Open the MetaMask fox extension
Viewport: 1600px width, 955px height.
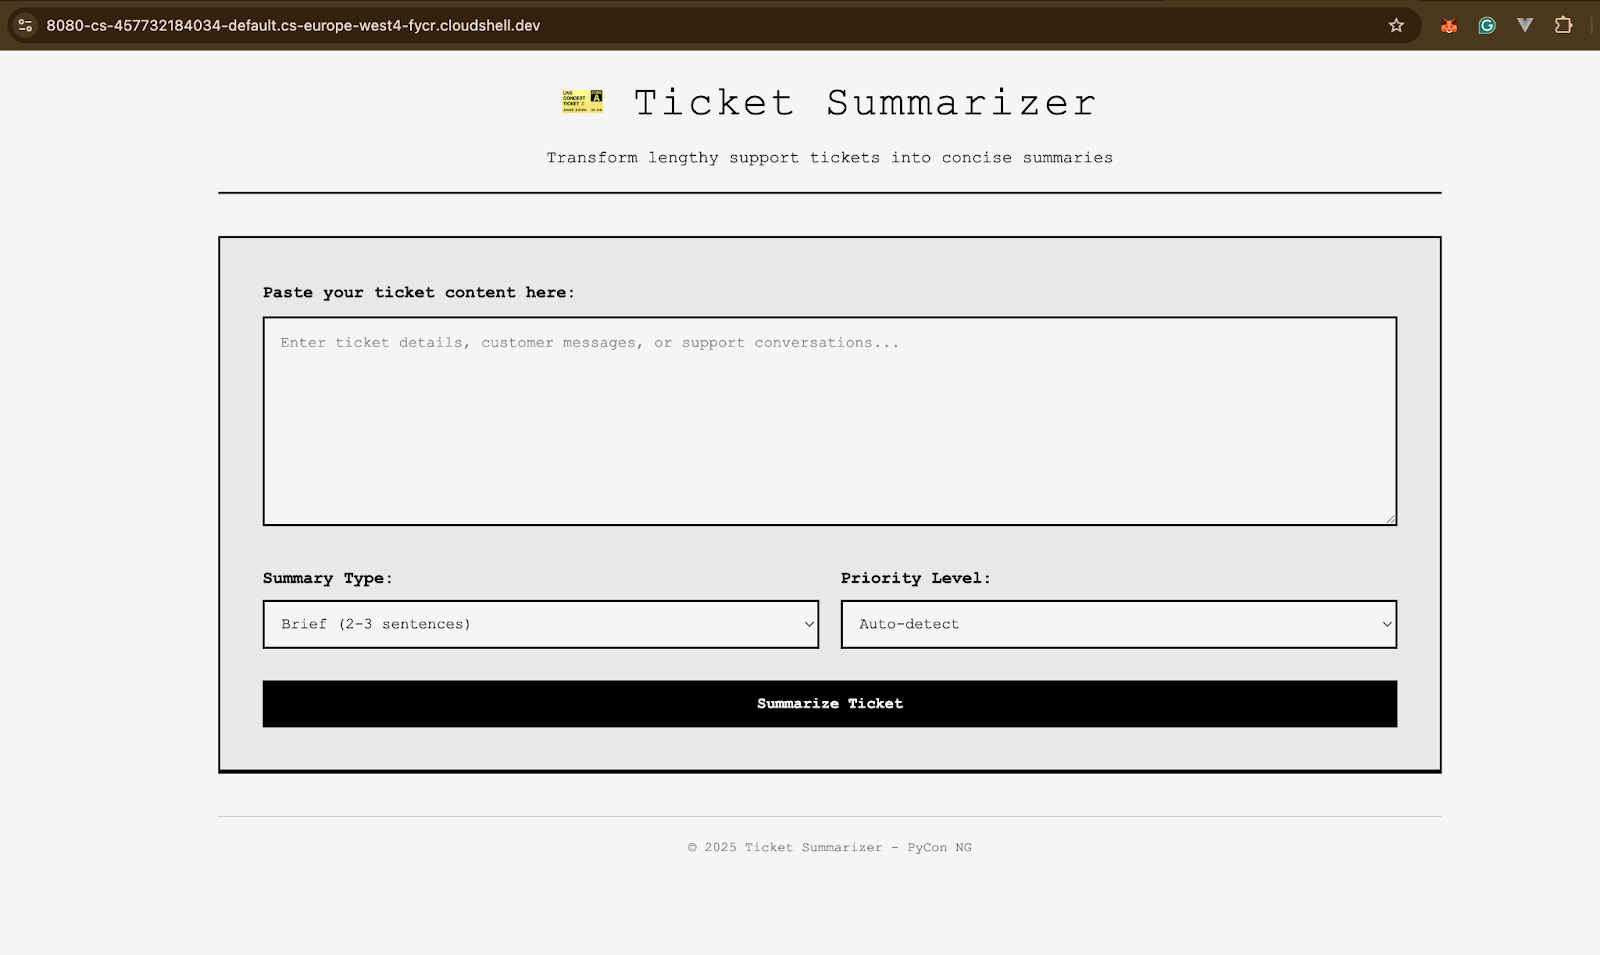tap(1448, 26)
